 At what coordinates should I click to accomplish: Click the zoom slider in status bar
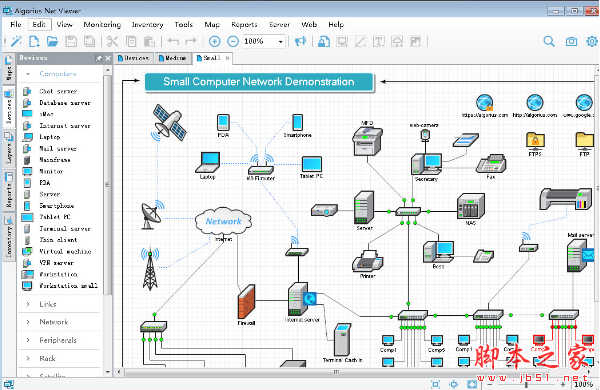pyautogui.click(x=527, y=384)
